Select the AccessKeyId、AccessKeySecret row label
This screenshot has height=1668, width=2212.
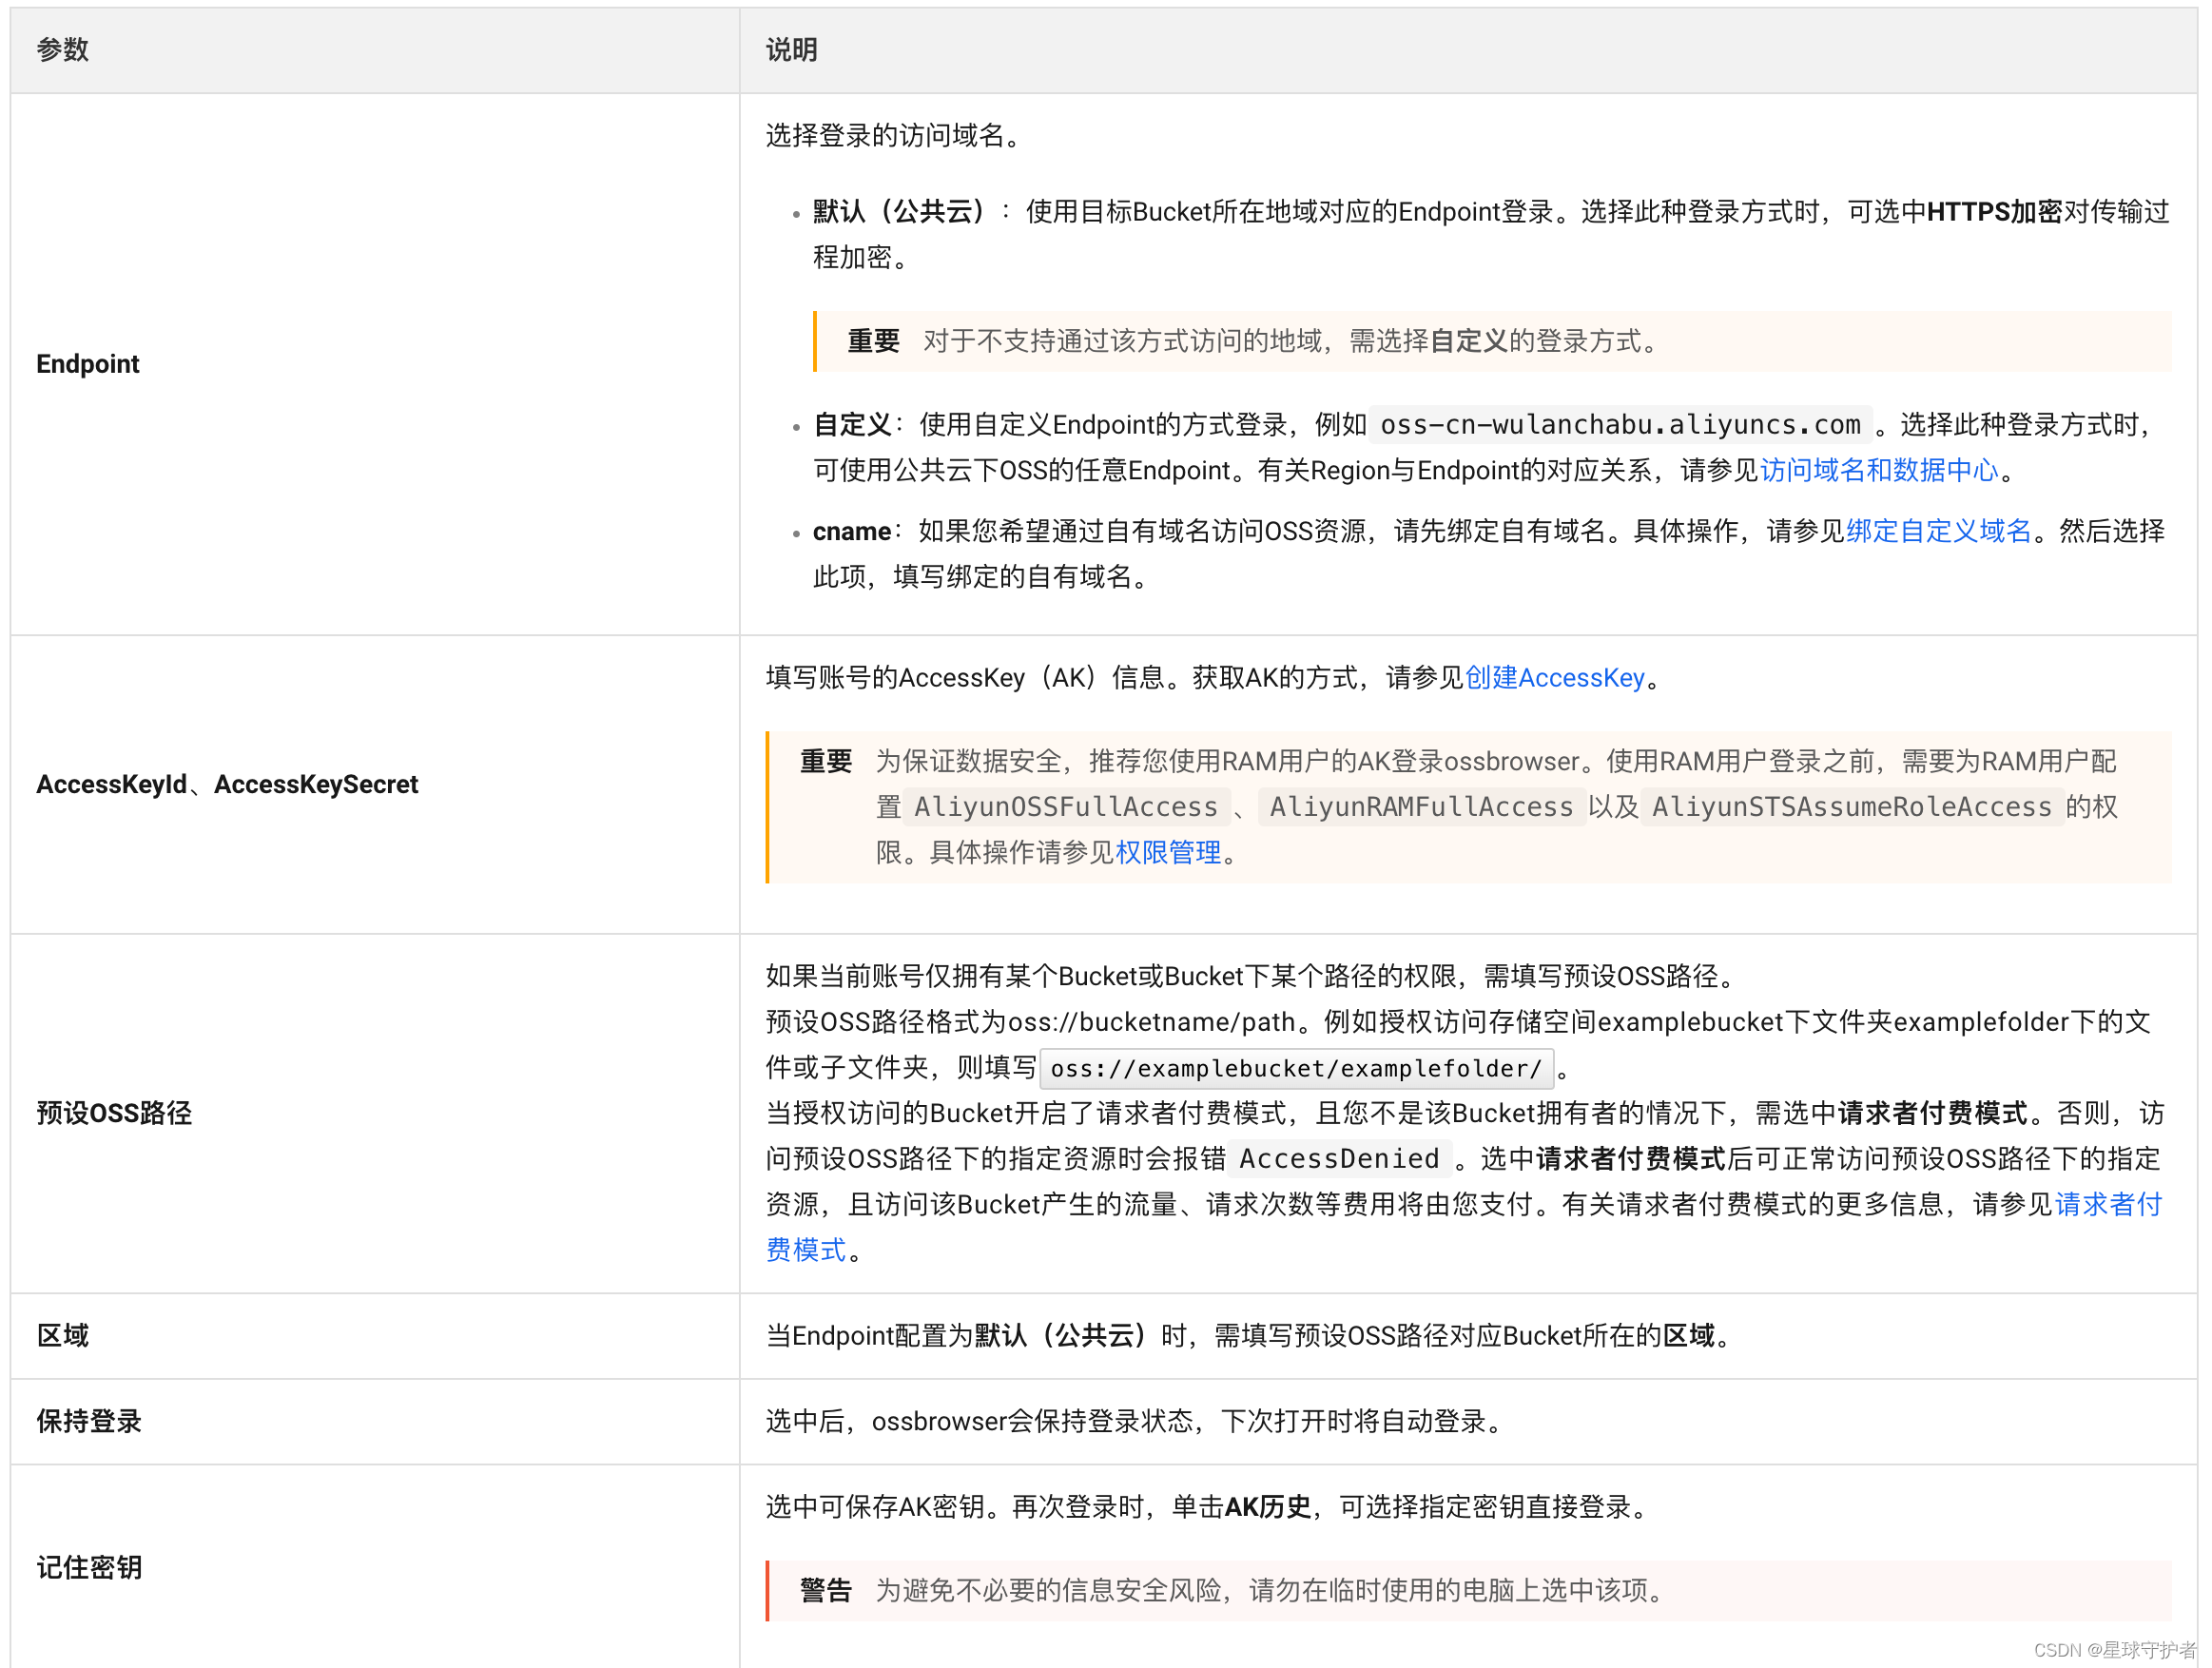point(227,784)
